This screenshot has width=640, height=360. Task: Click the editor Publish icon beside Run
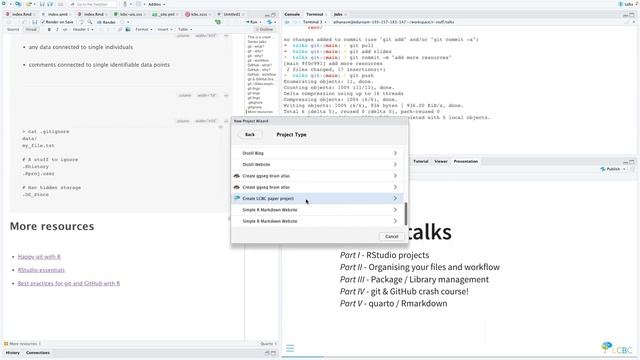269,22
